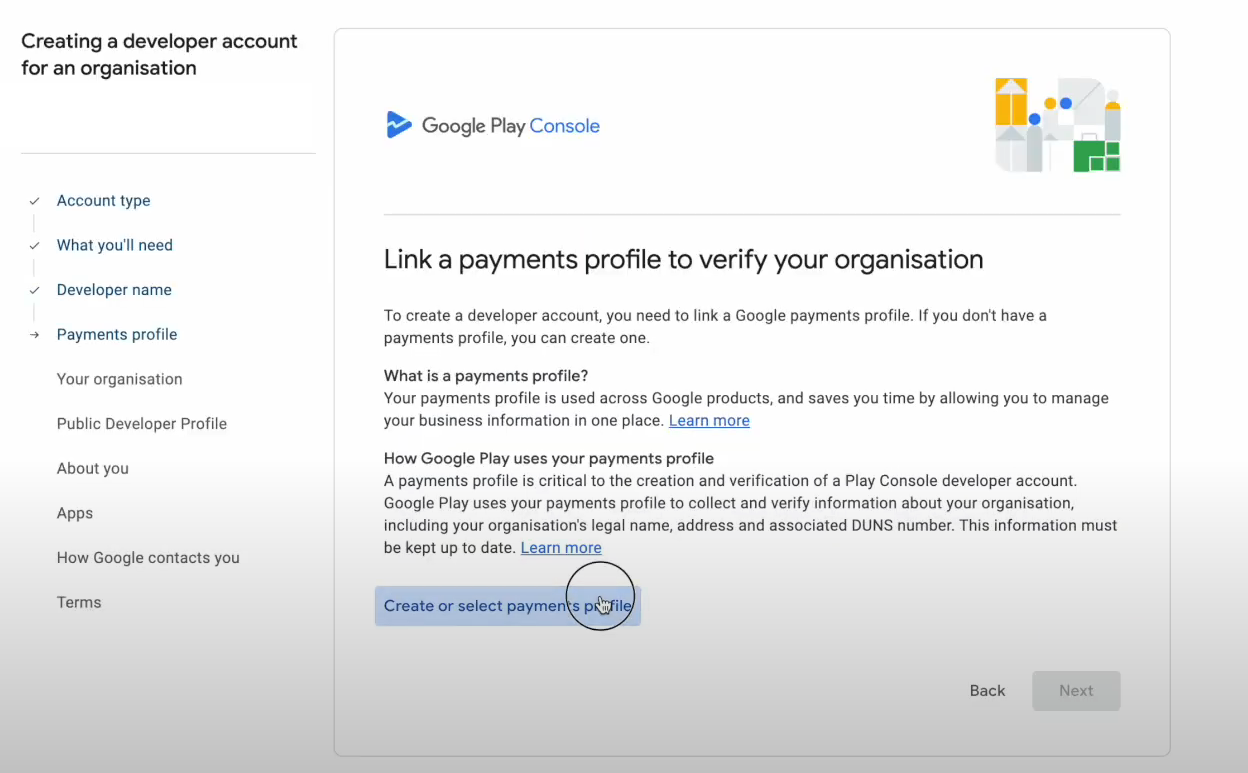Open the What you'll need step
Viewport: 1248px width, 773px height.
pos(115,246)
